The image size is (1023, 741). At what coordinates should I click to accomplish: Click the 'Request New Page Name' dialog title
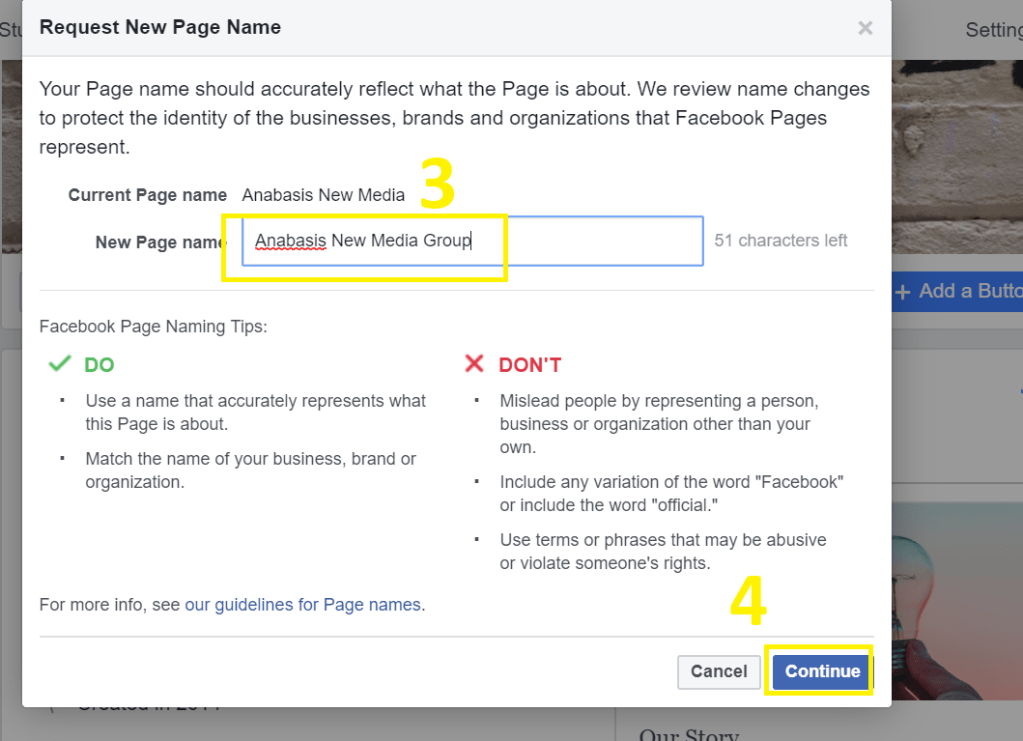coord(160,27)
